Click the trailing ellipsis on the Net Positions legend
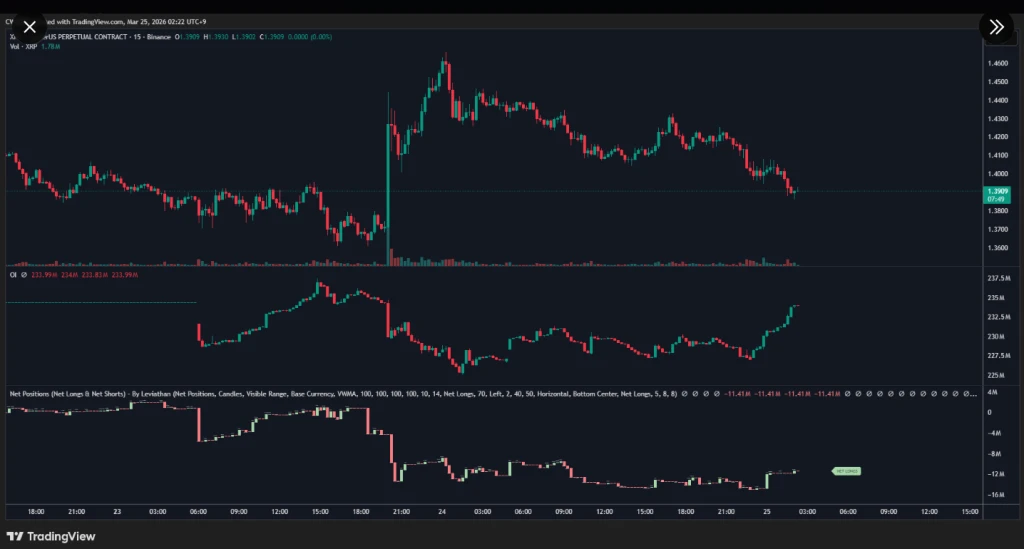 pos(974,394)
